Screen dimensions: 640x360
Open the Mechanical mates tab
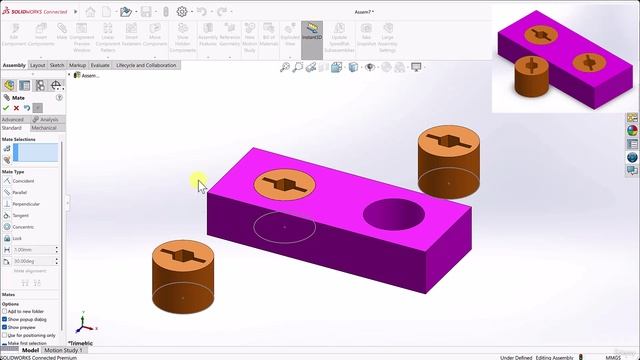pyautogui.click(x=47, y=128)
